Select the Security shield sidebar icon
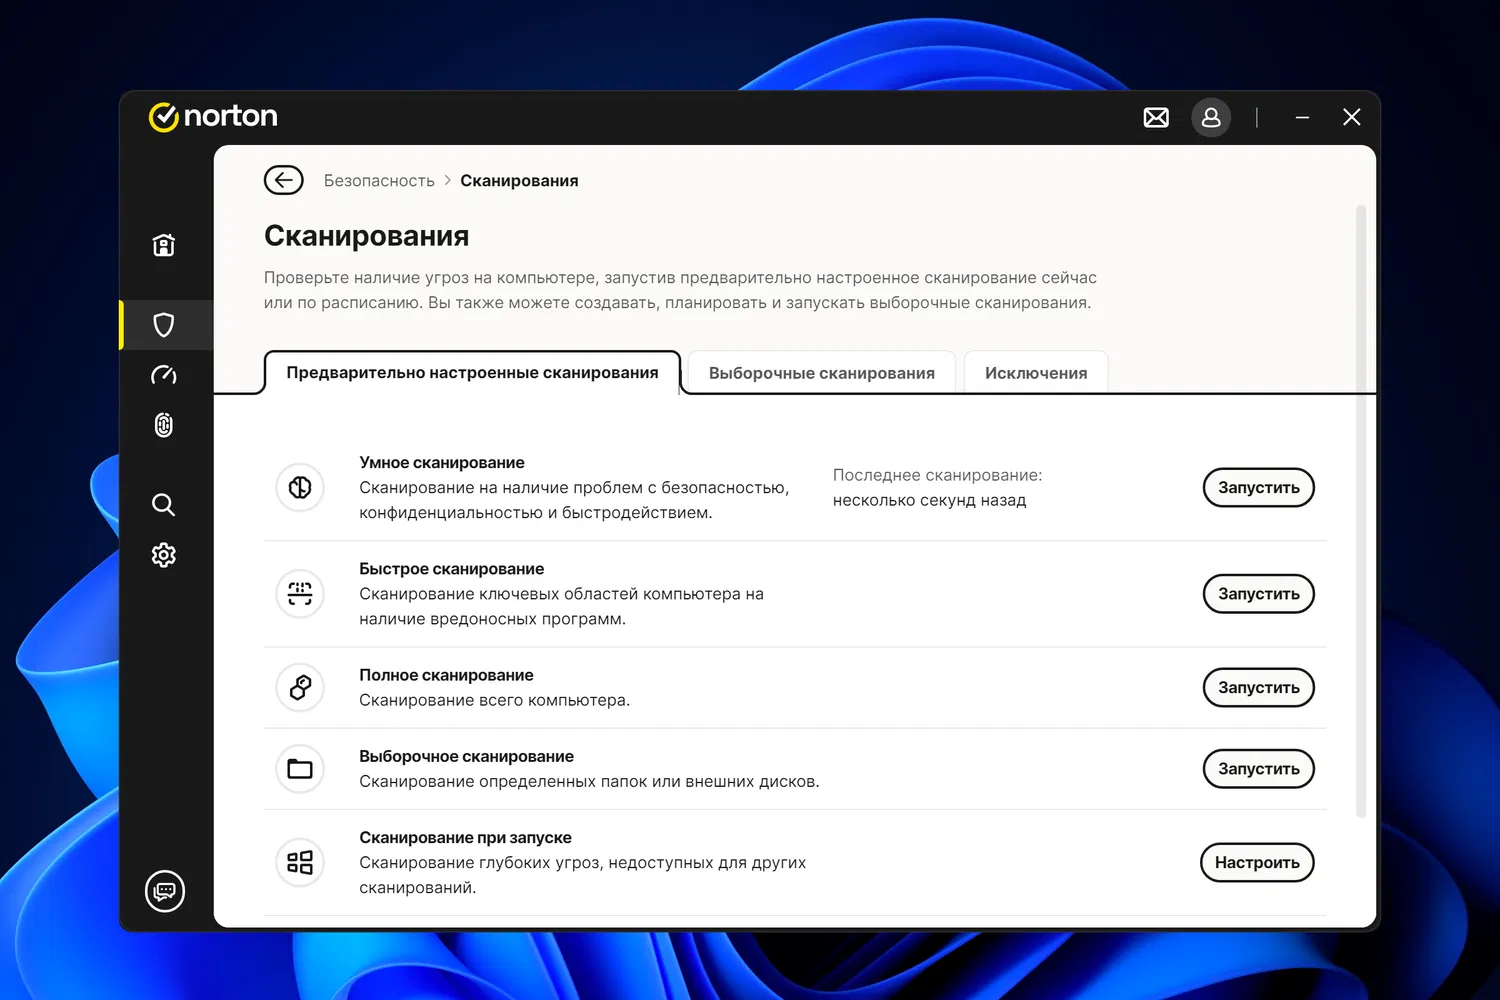The height and width of the screenshot is (1000, 1500). (164, 325)
